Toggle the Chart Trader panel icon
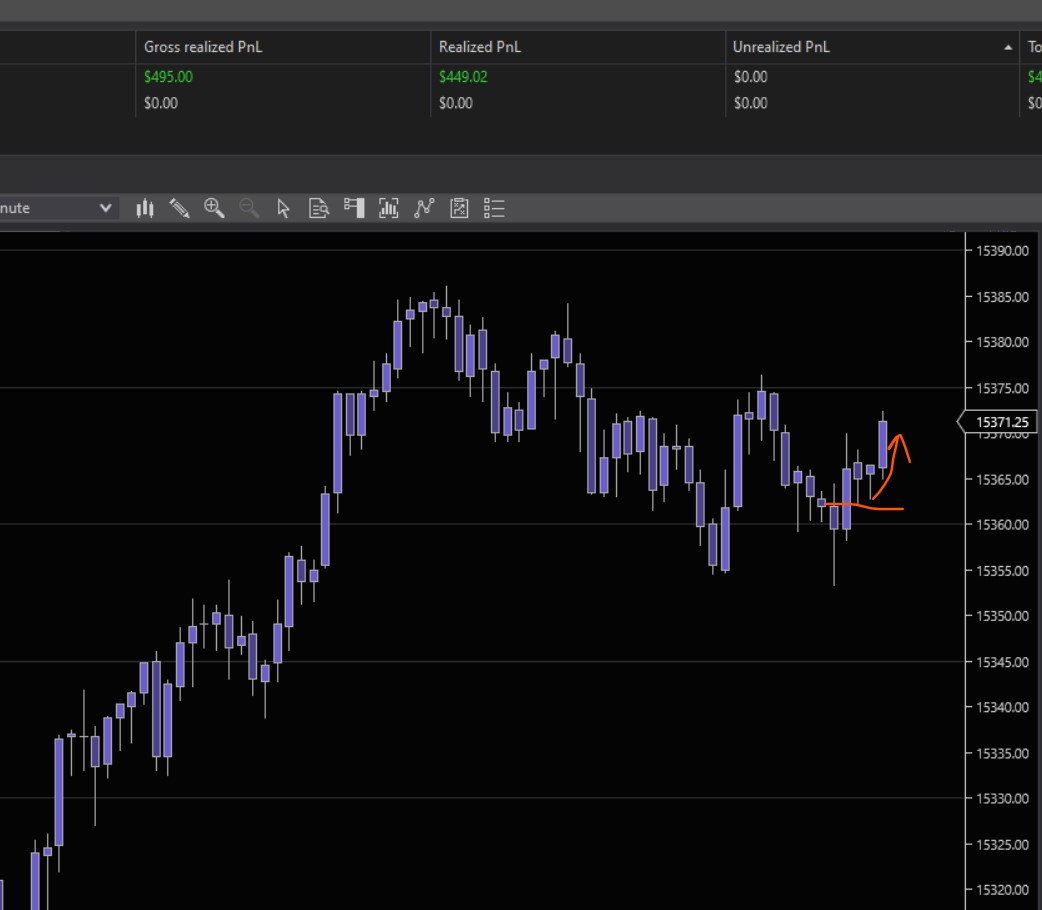The width and height of the screenshot is (1042, 910). (354, 207)
